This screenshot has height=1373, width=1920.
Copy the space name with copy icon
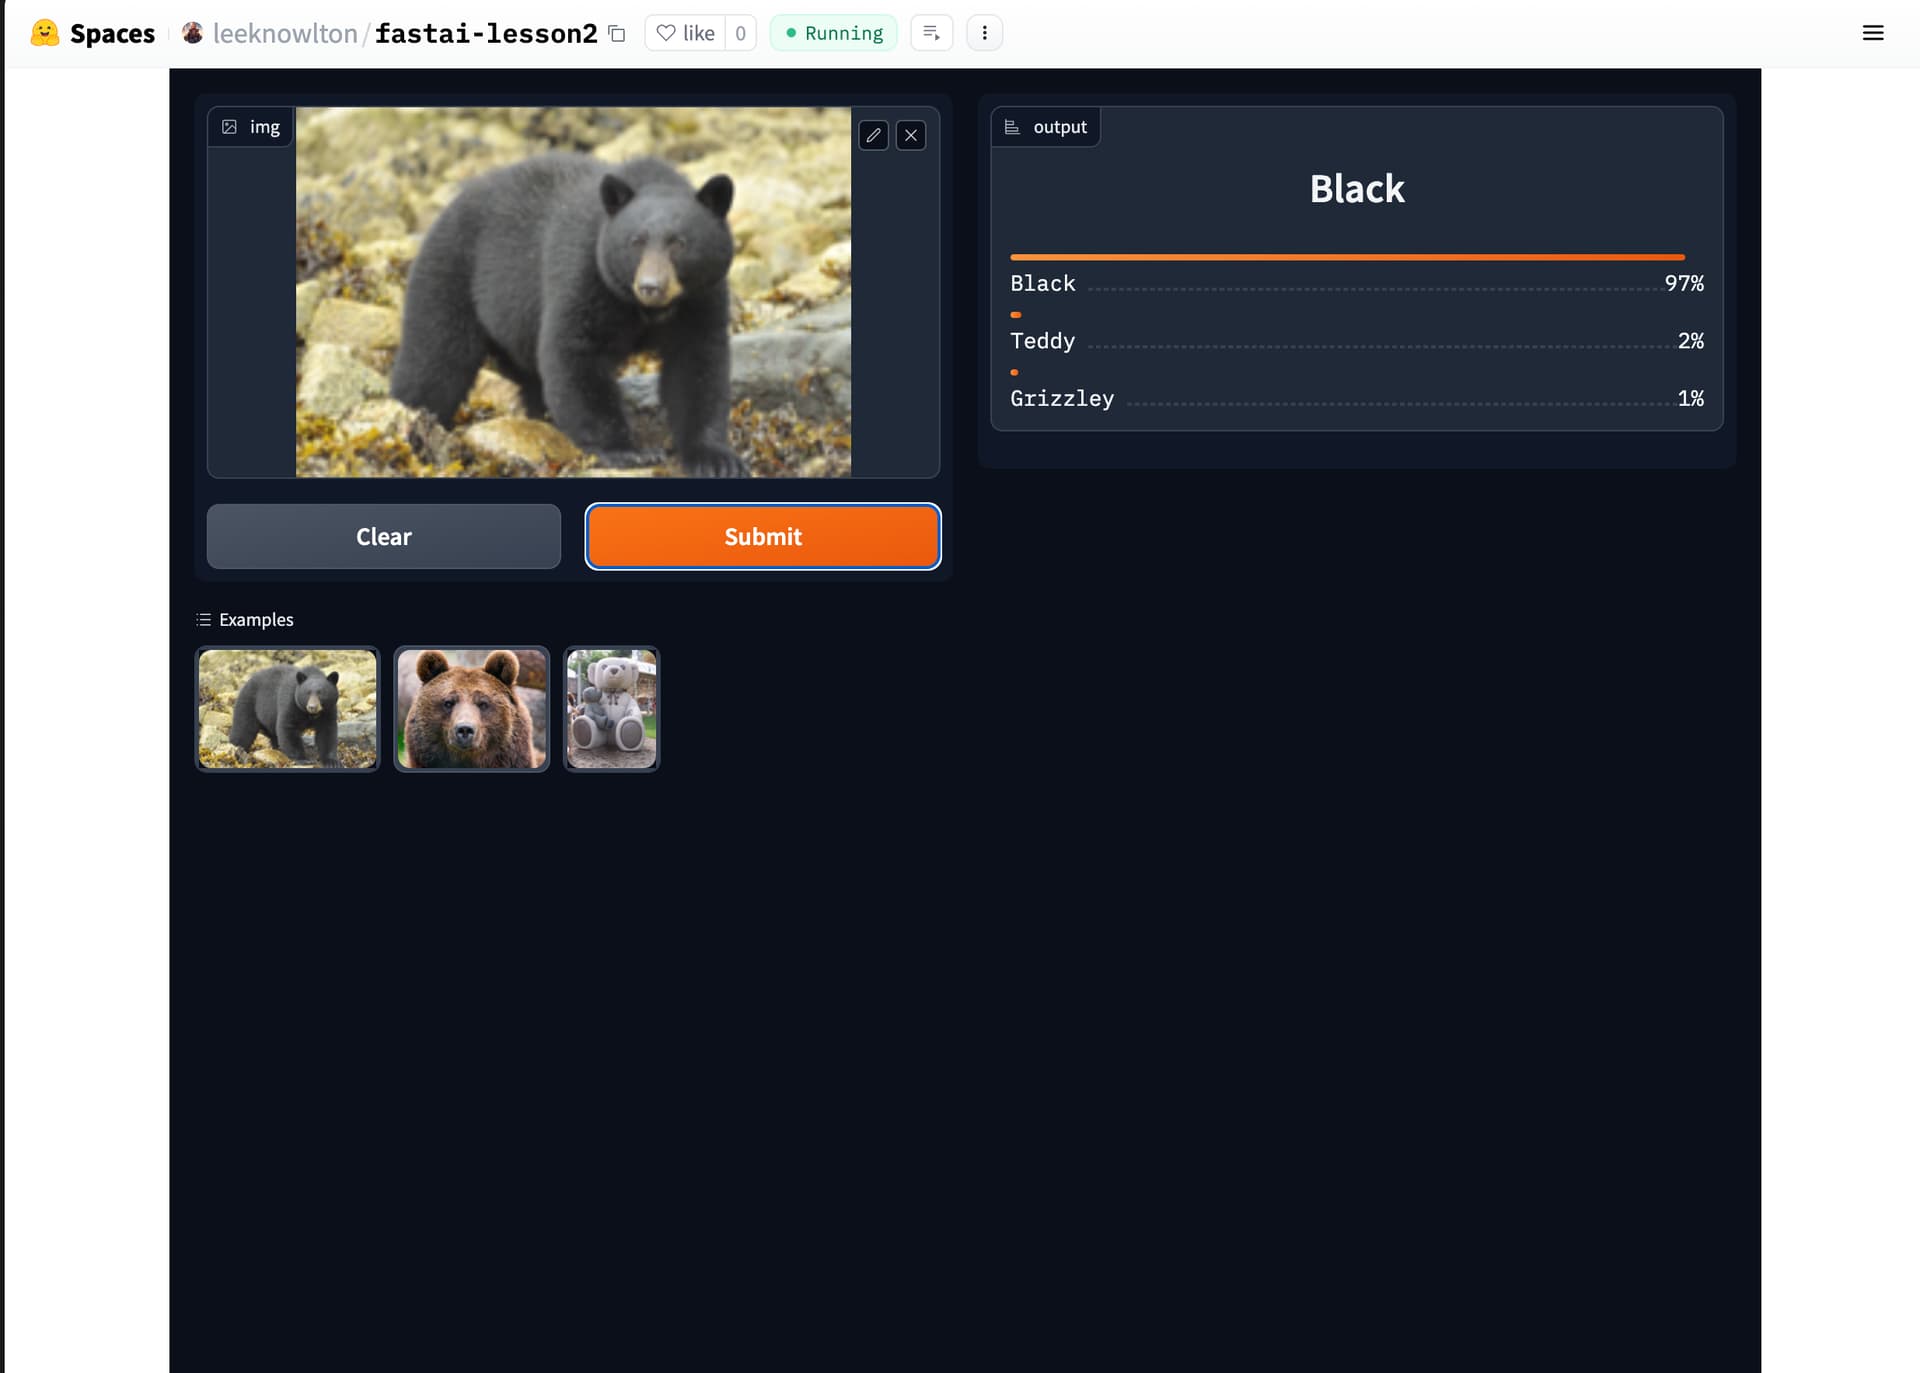pyautogui.click(x=617, y=34)
